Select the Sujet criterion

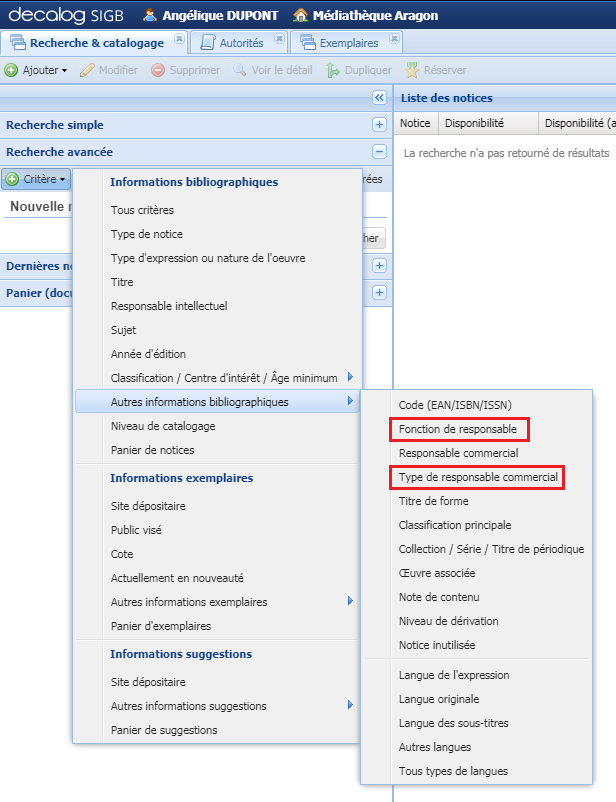pyautogui.click(x=217, y=330)
